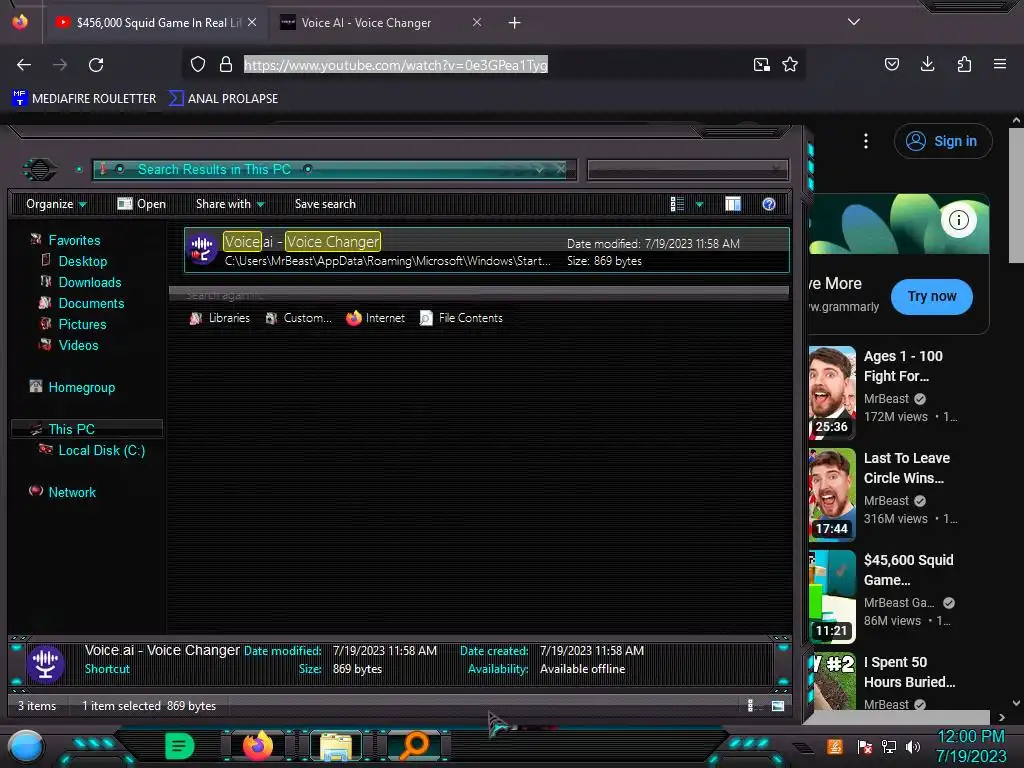Viewport: 1024px width, 768px height.
Task: Open Last To Leave Circle Wins video
Action: tap(906, 468)
